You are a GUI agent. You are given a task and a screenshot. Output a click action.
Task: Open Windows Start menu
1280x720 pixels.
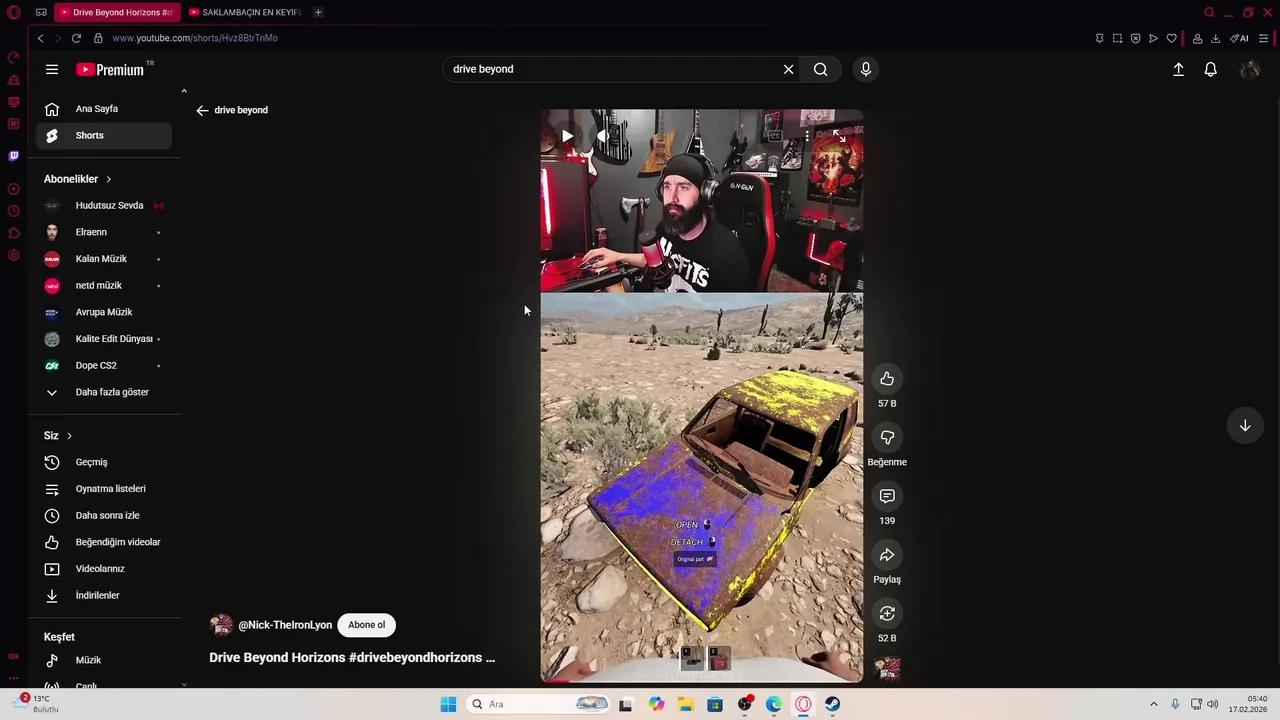click(448, 704)
